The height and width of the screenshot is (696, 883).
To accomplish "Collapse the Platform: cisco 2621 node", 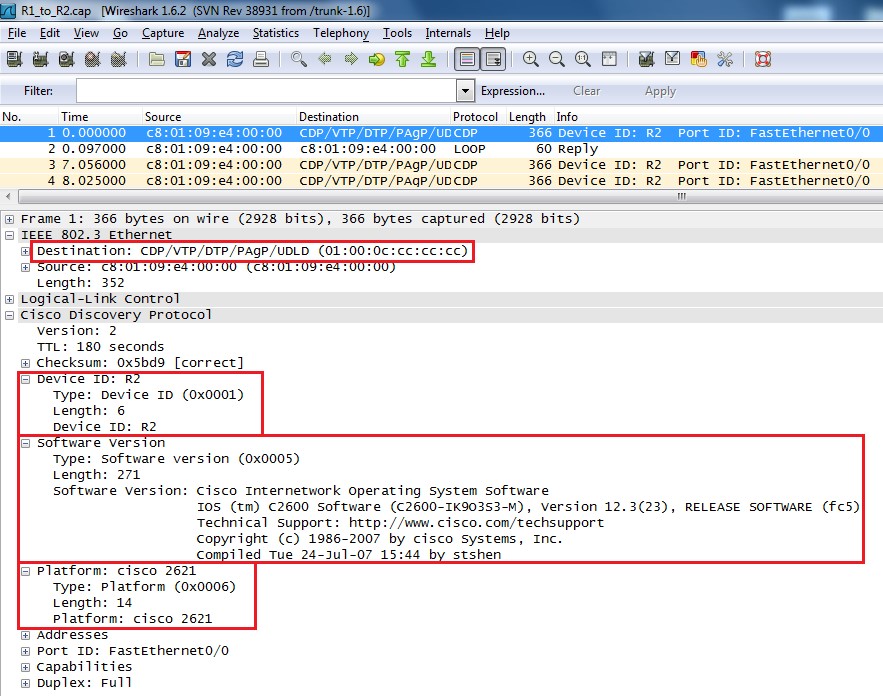I will 25,571.
